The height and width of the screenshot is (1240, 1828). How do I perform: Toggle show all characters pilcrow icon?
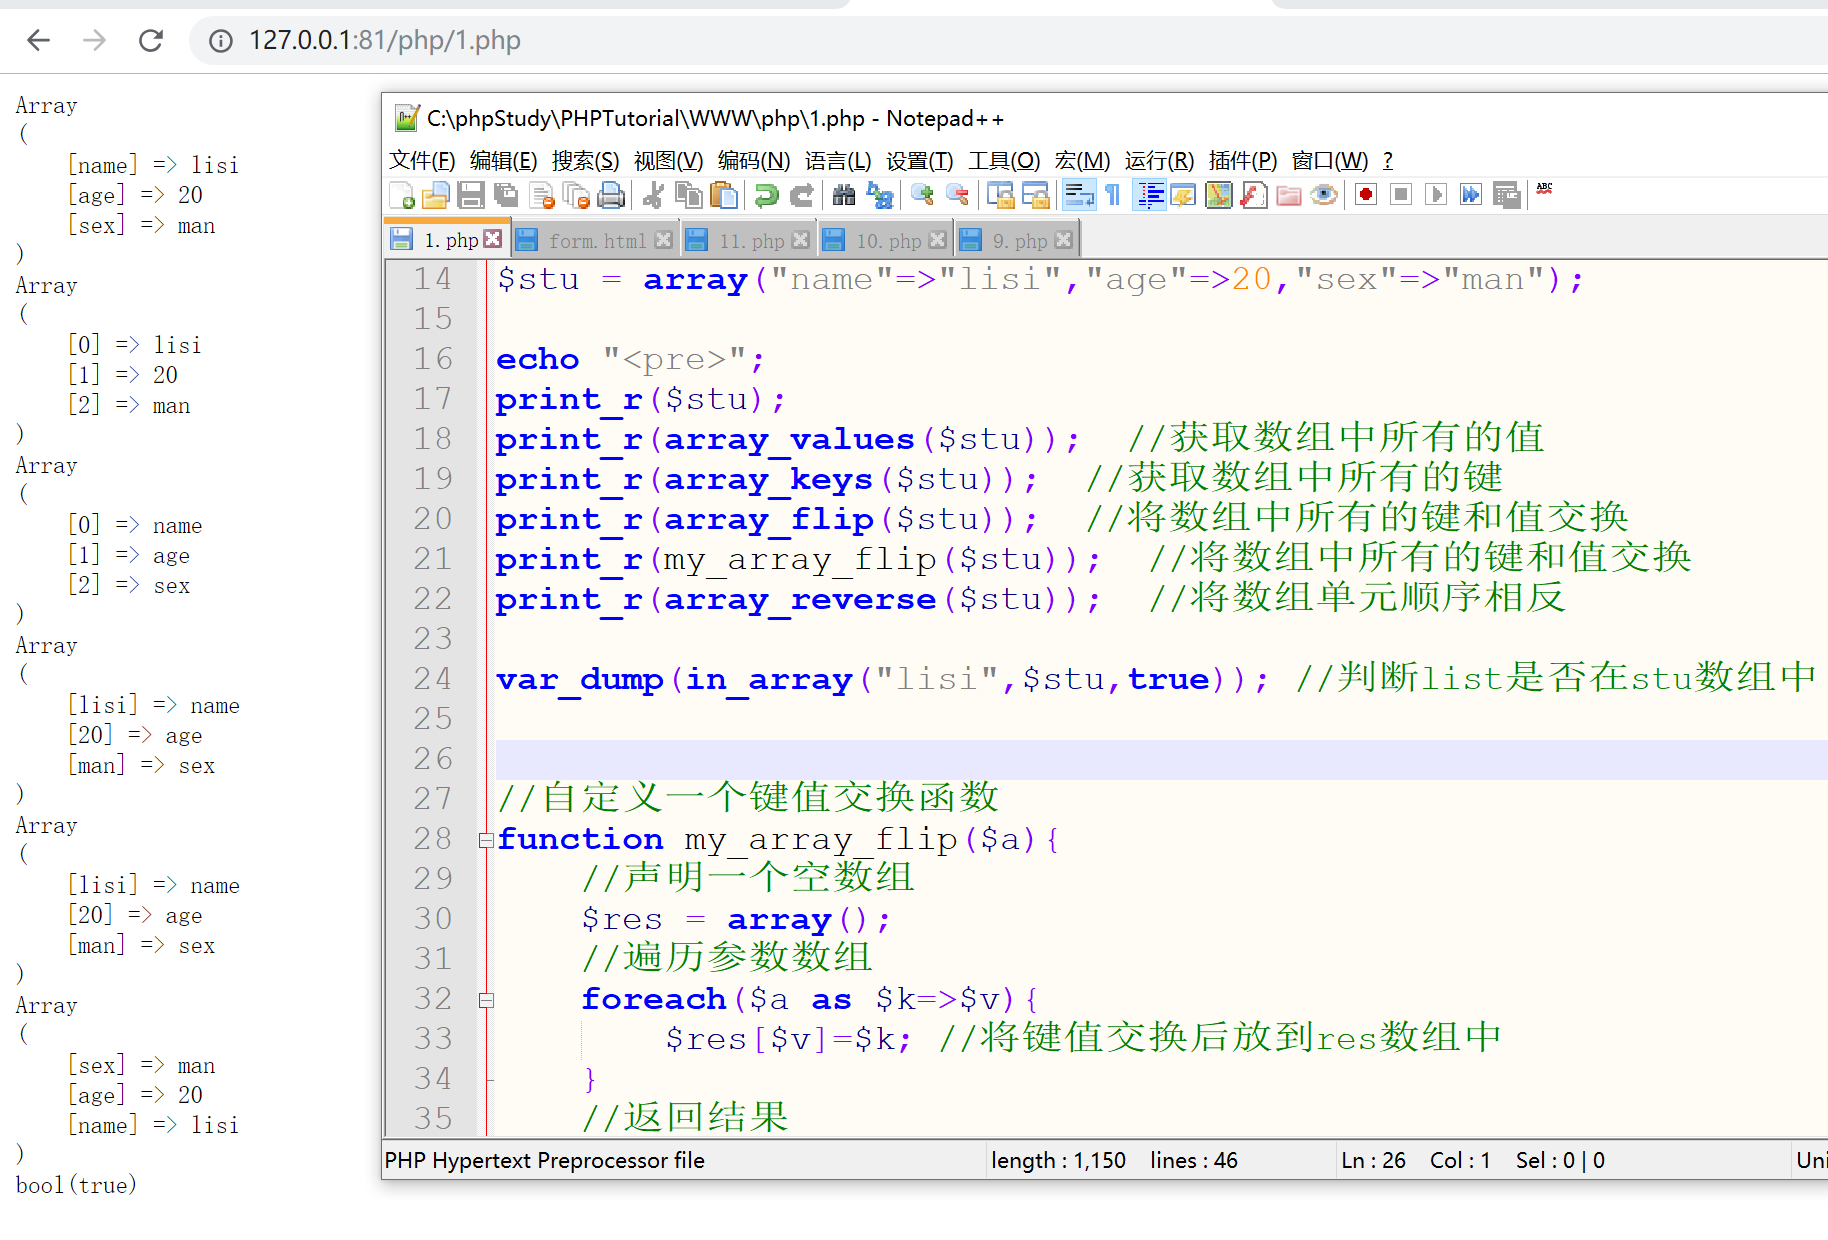1113,195
